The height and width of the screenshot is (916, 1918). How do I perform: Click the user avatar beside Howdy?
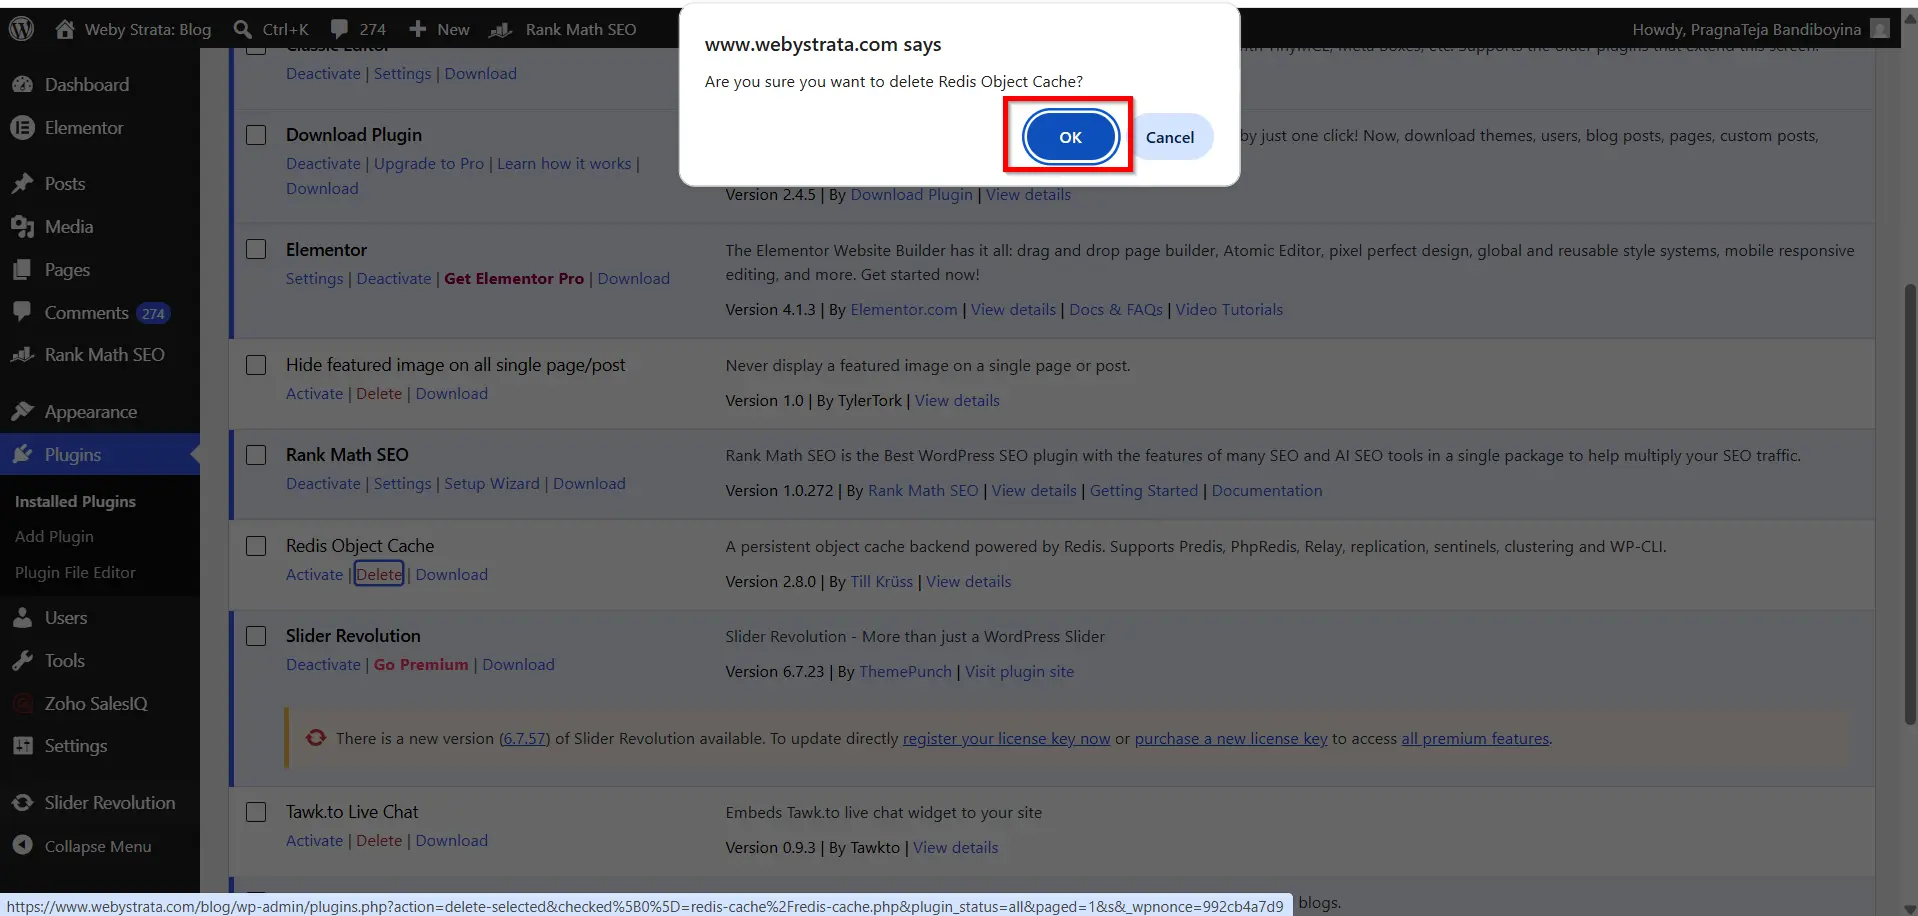point(1880,29)
